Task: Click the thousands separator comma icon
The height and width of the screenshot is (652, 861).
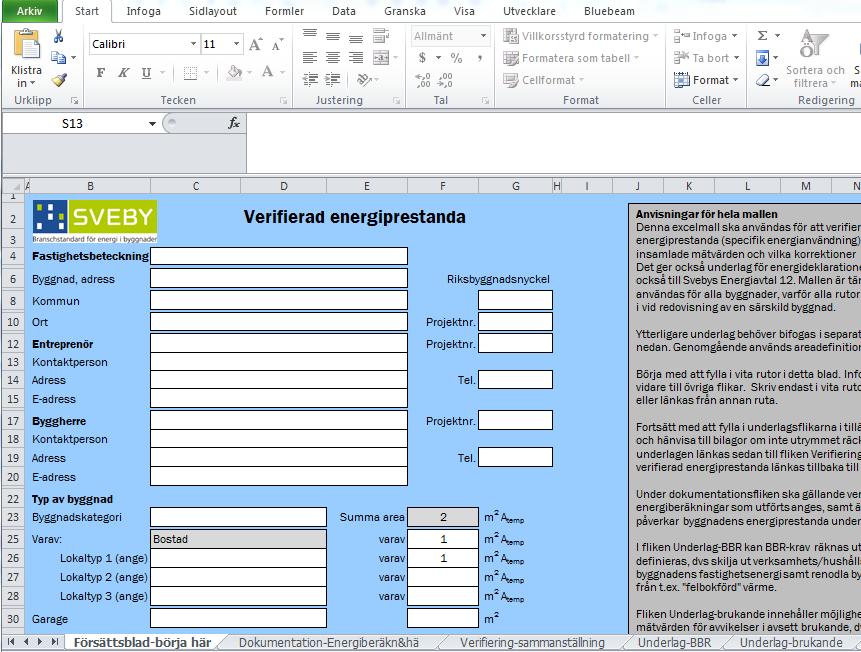Action: point(480,58)
